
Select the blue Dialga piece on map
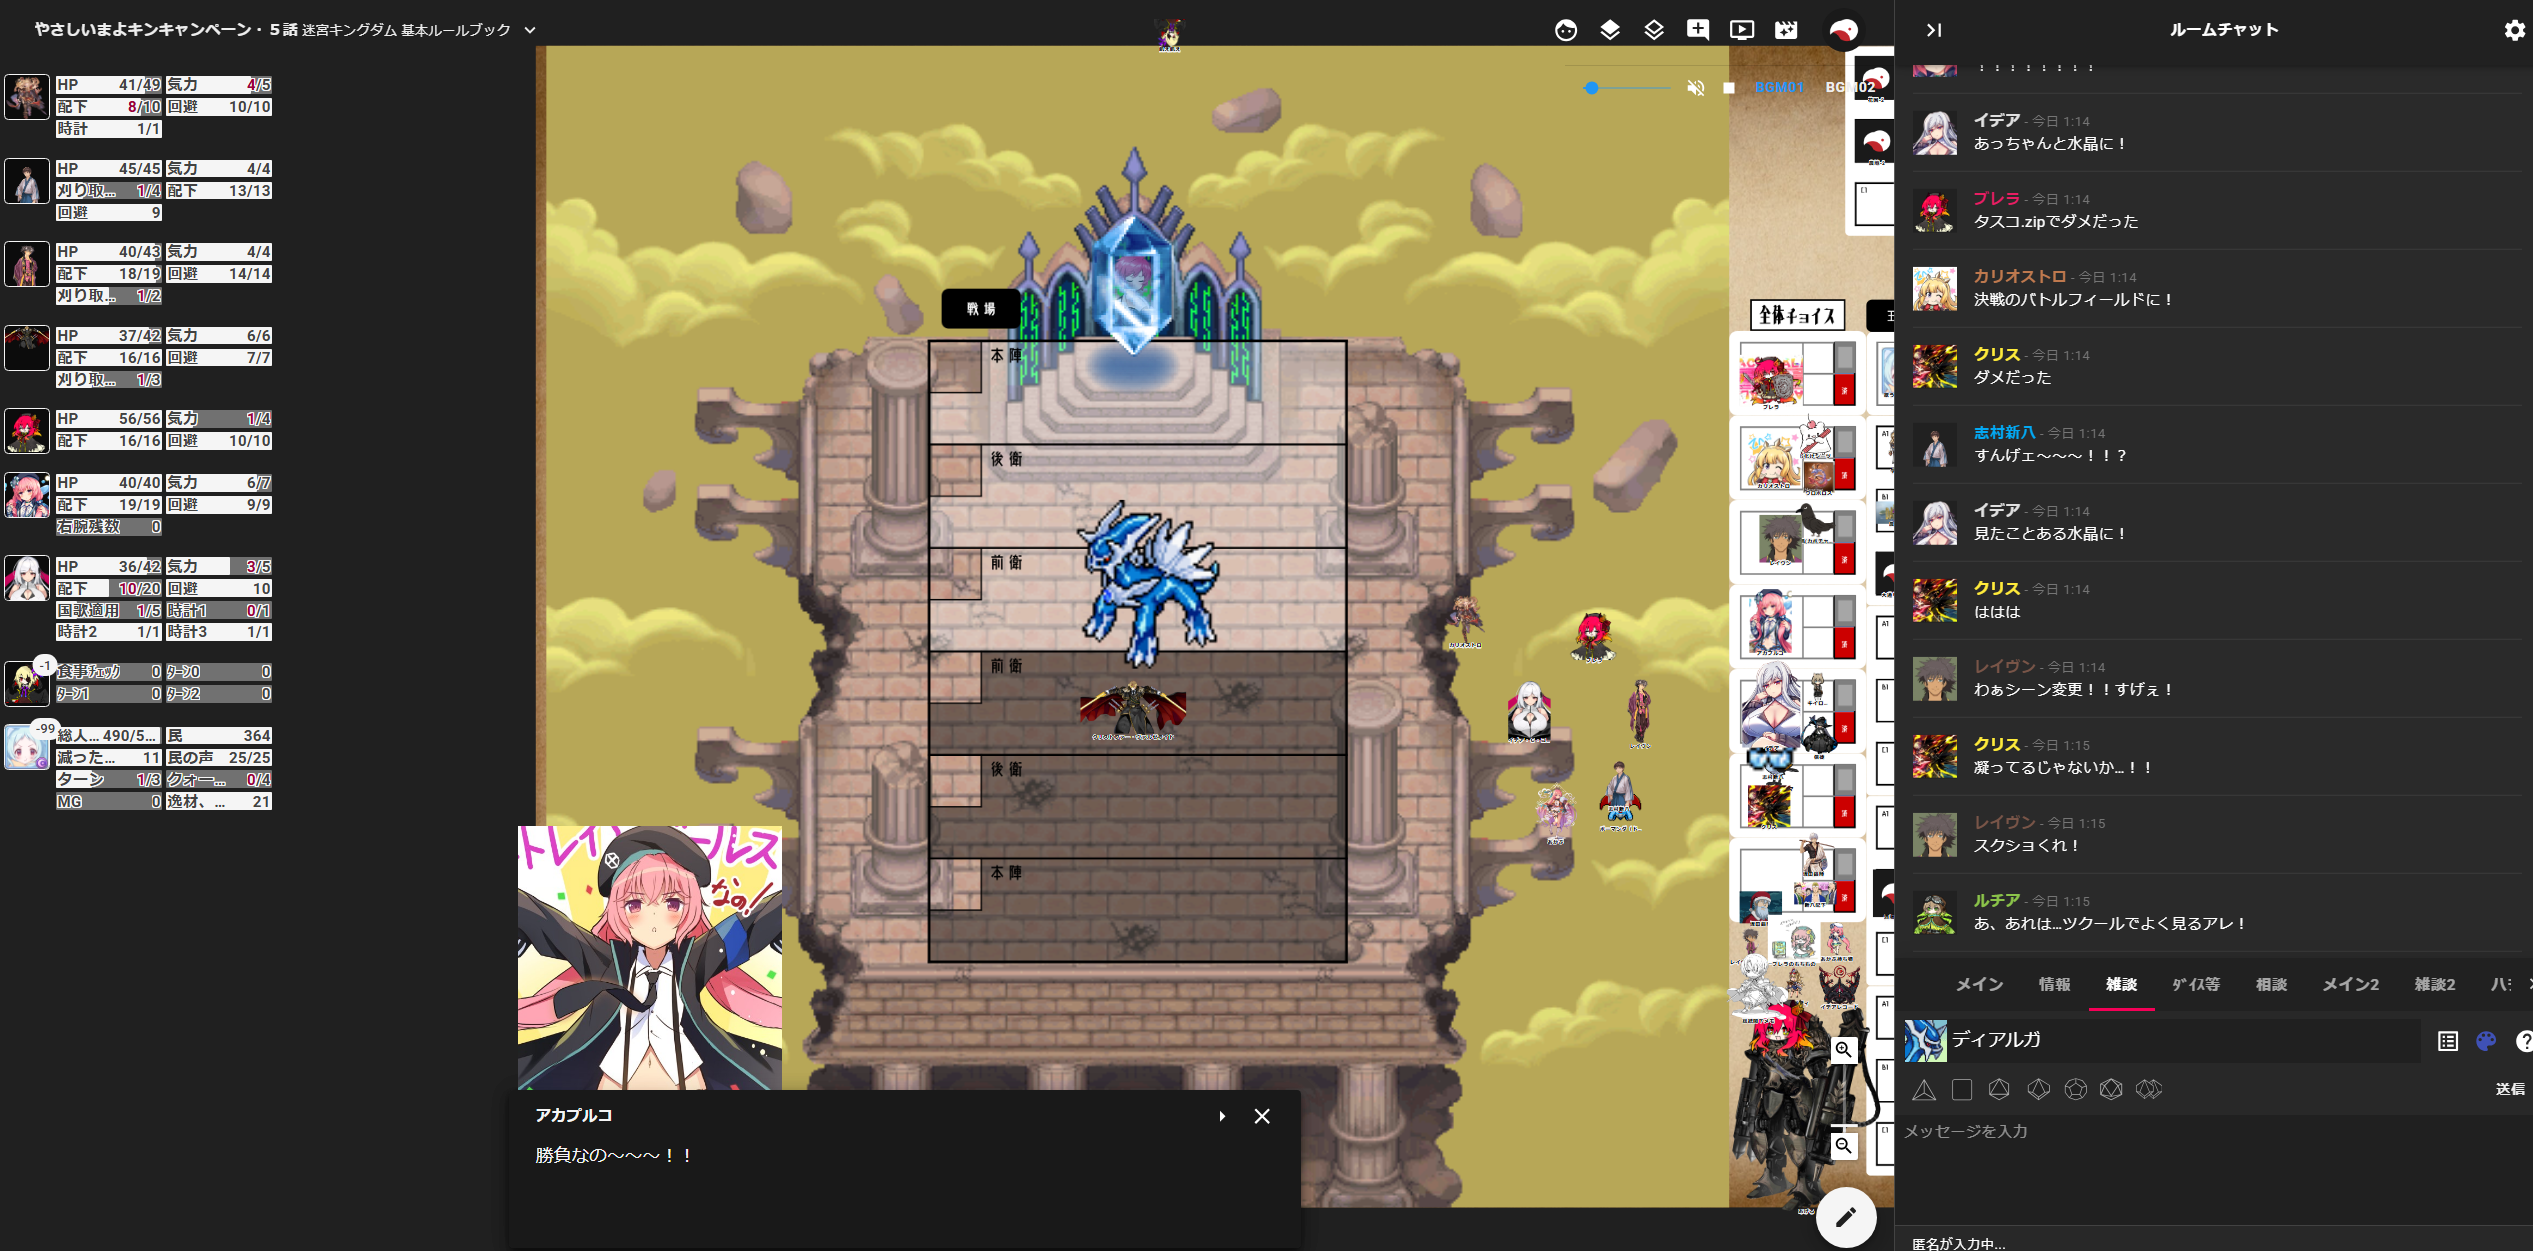1148,585
